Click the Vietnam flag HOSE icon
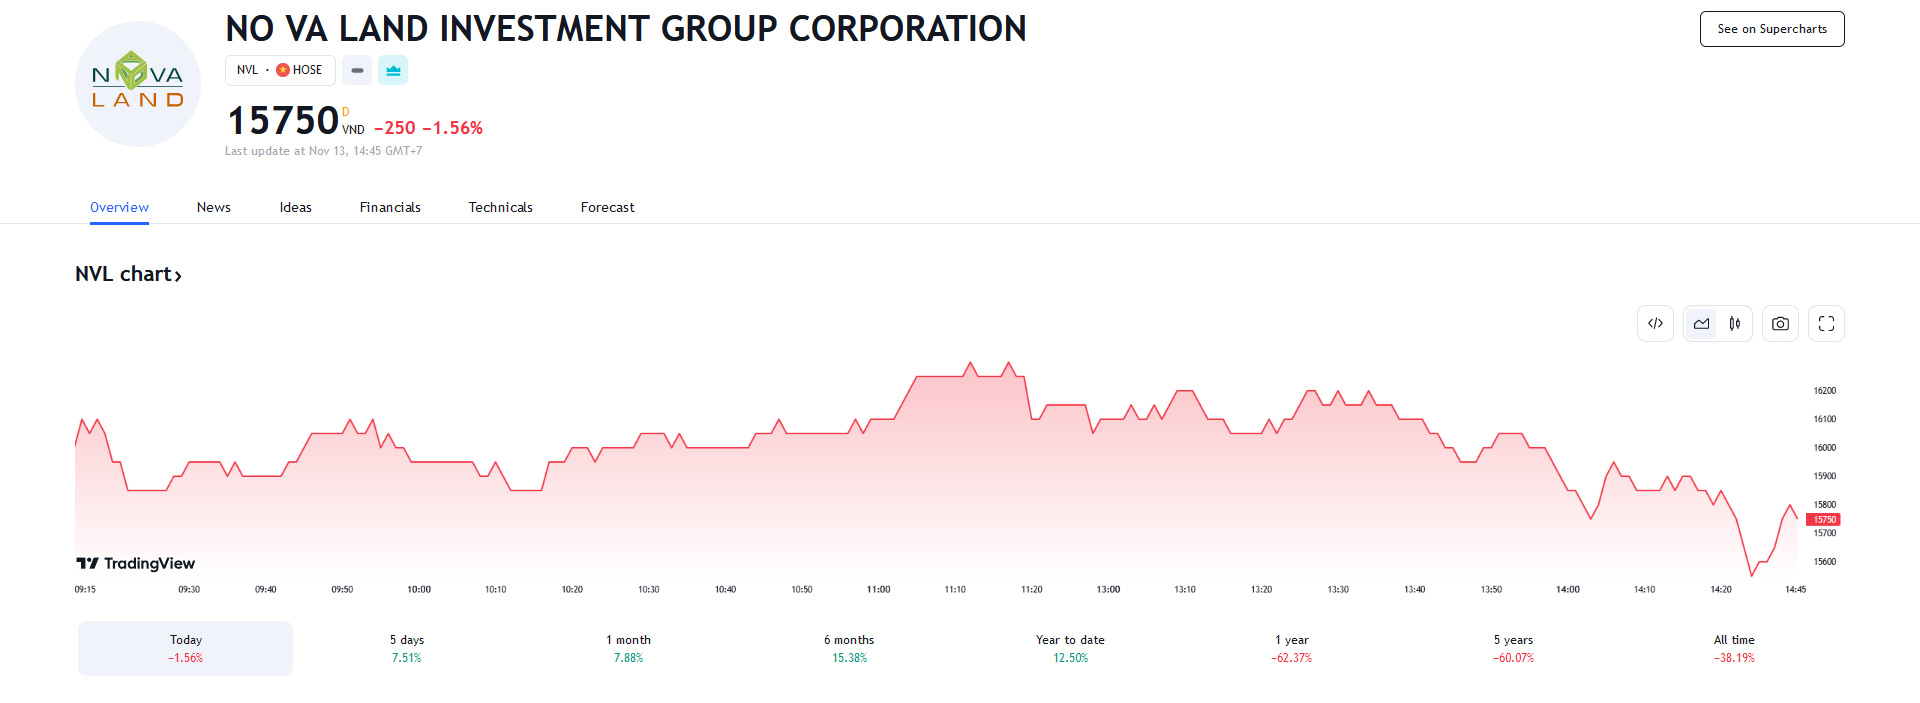Viewport: 1920px width, 703px height. coord(283,70)
